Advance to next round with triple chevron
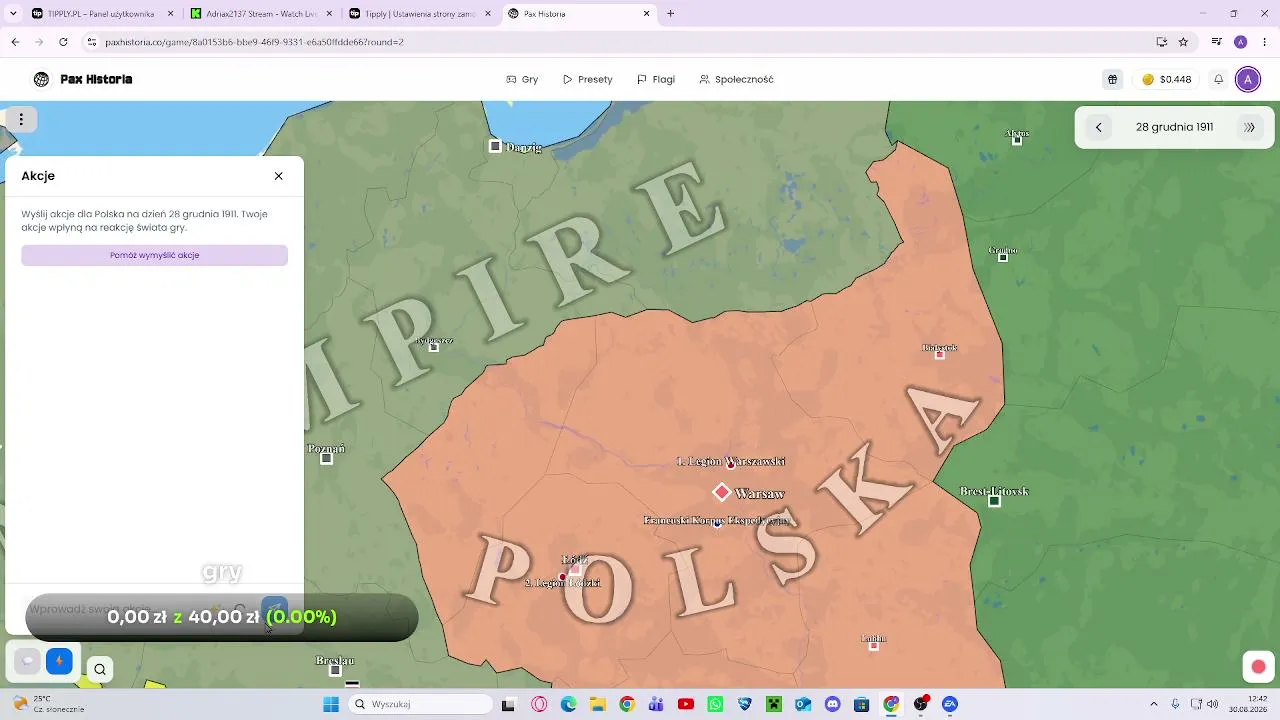Screen dimensions: 1280x720 [x=1249, y=127]
